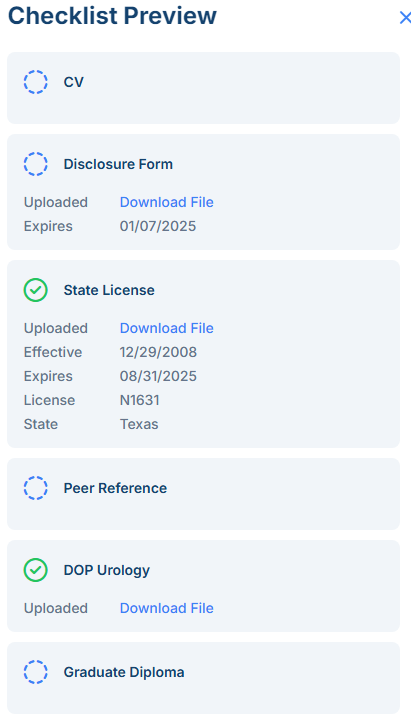This screenshot has height=715, width=411.
Task: Click the pending status circle beside CV
Action: [x=36, y=82]
